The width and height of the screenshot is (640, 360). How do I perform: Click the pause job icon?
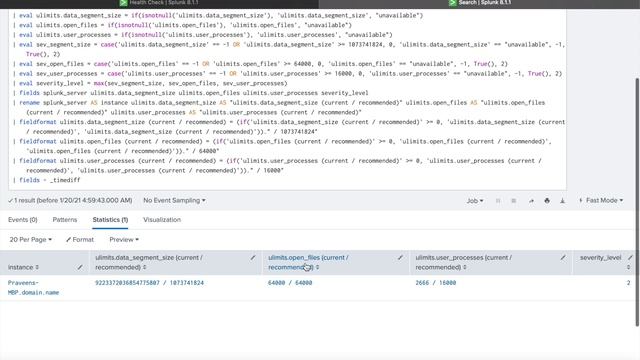tap(498, 200)
